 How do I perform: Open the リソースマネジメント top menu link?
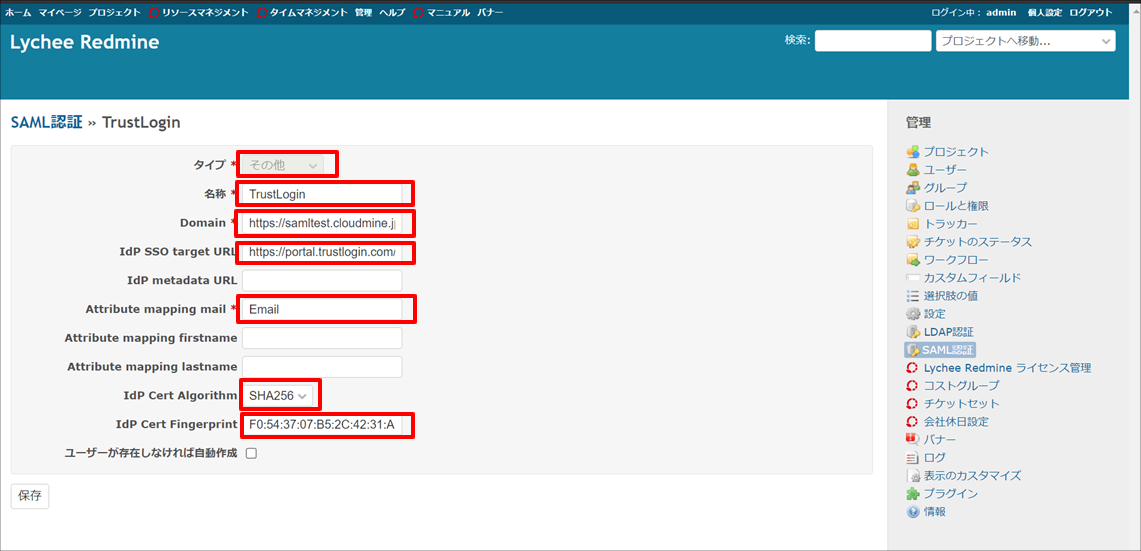tap(204, 13)
